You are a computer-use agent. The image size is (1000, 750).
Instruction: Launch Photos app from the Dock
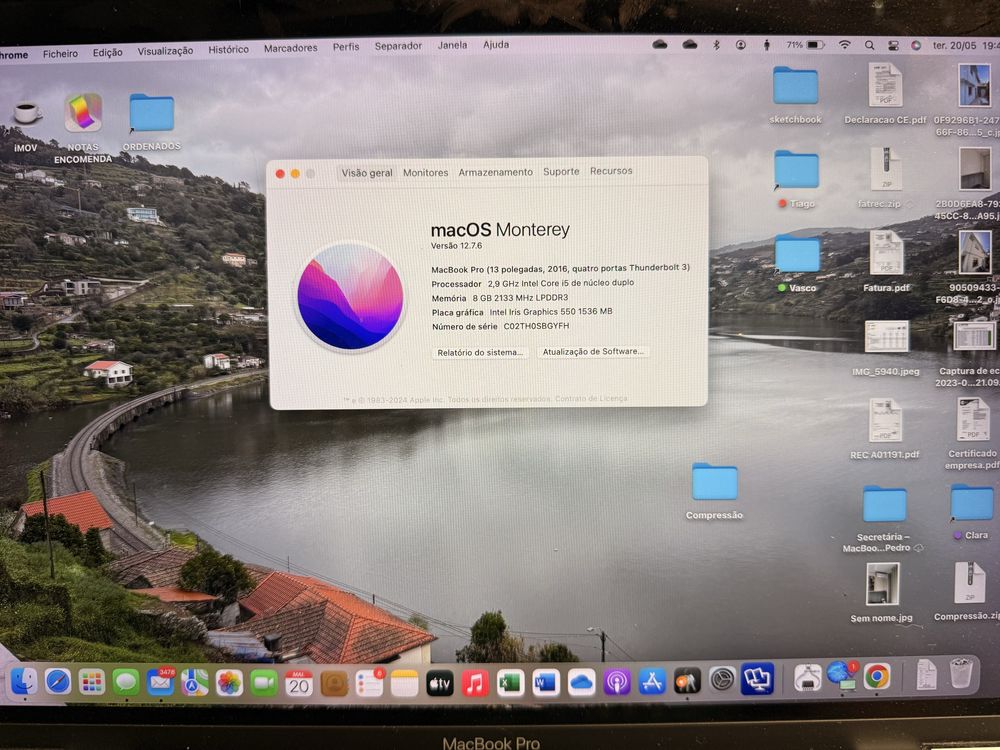(230, 683)
